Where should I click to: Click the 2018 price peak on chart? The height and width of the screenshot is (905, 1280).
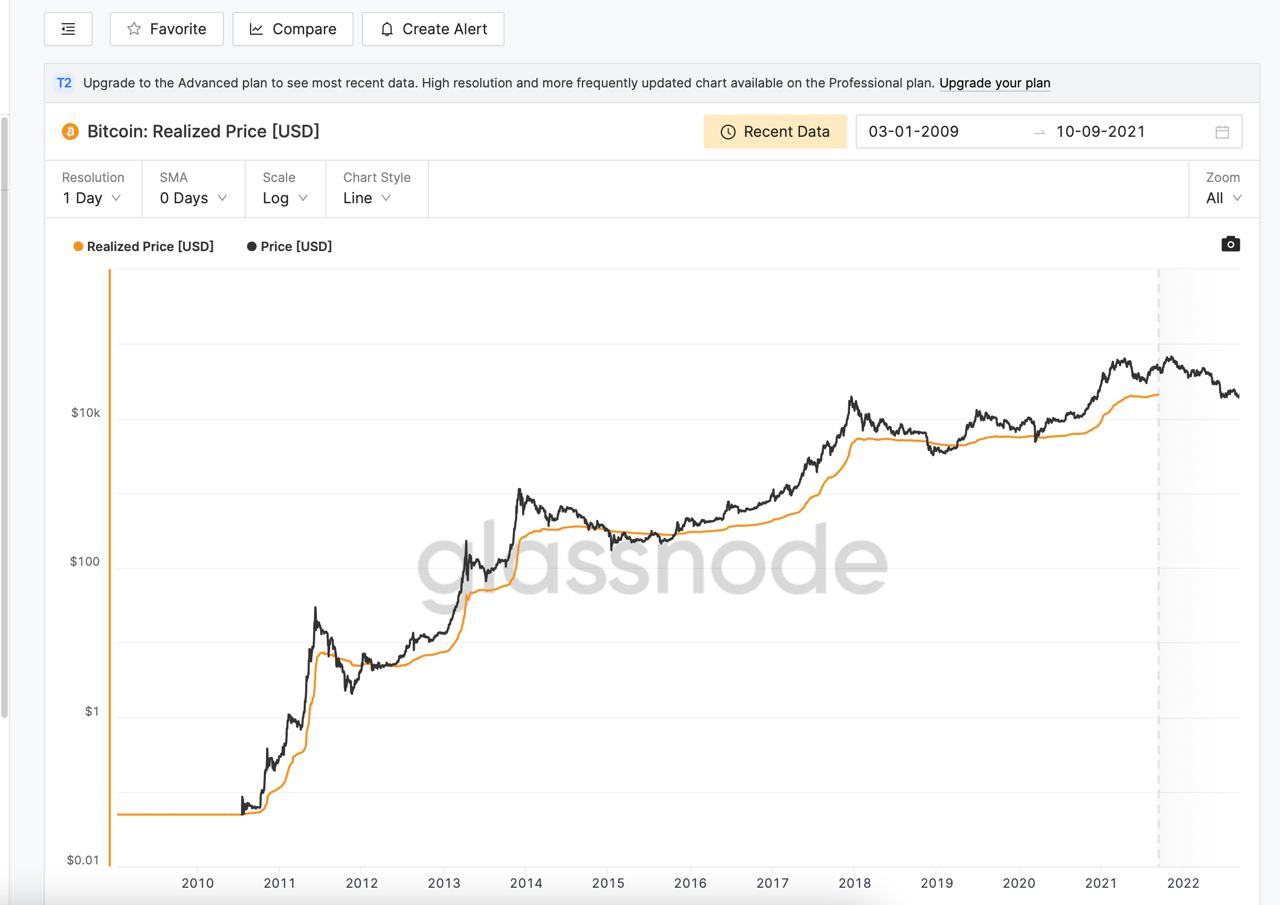[x=851, y=398]
